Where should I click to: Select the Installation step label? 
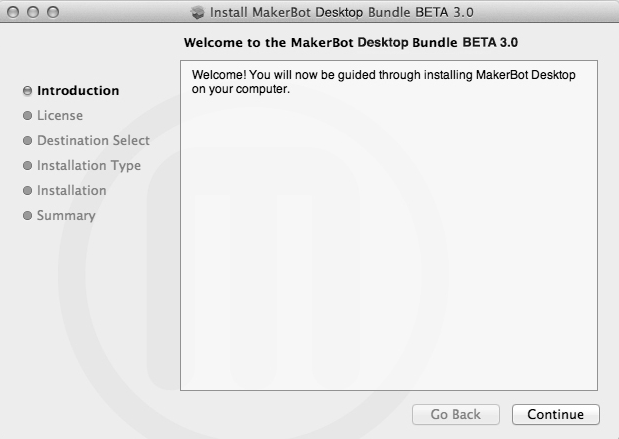coord(71,190)
